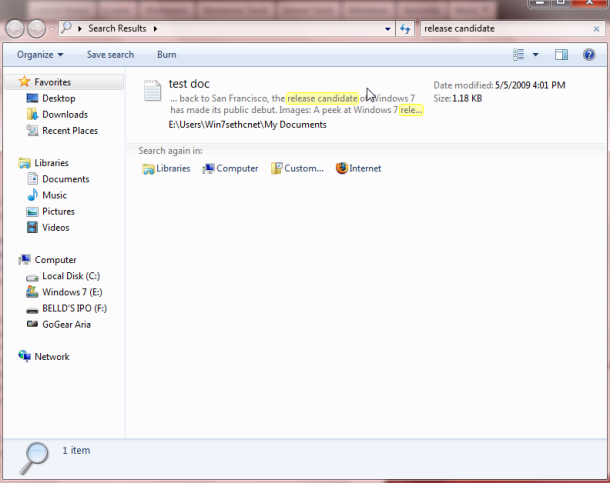Screen dimensions: 610x483
Task: Open GoGear Aria device in sidebar
Action: (x=66, y=325)
